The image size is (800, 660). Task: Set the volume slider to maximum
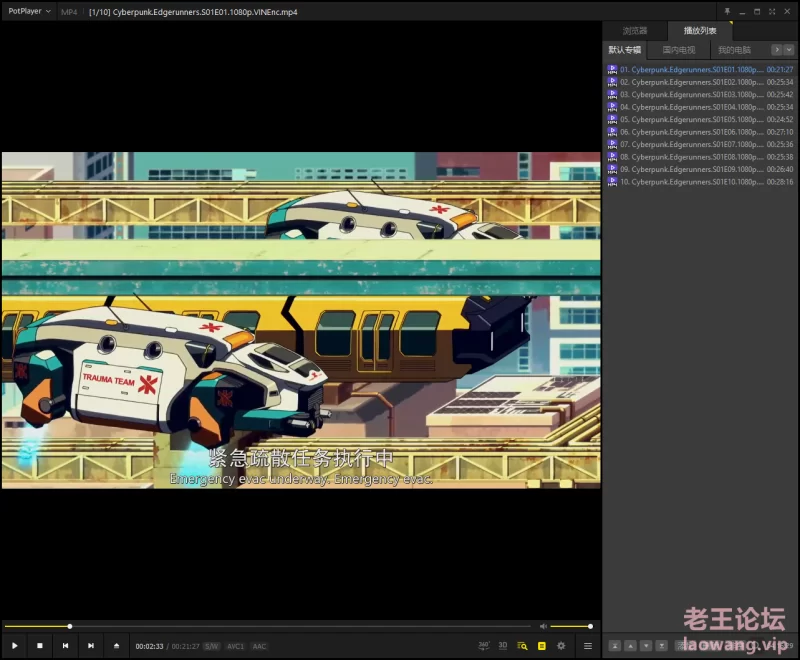590,626
